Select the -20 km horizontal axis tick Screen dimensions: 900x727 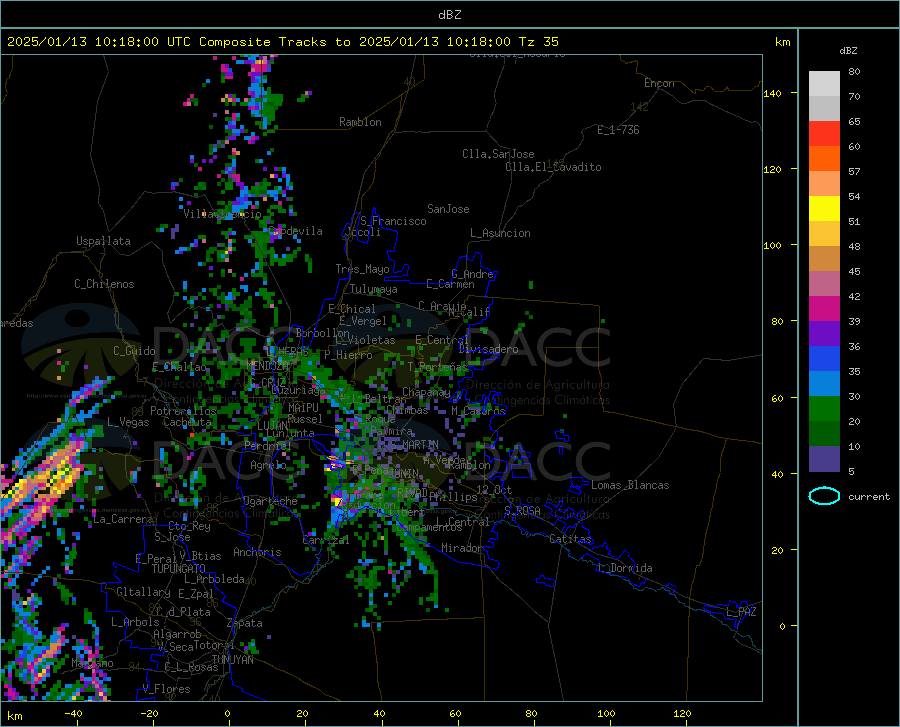tap(149, 713)
